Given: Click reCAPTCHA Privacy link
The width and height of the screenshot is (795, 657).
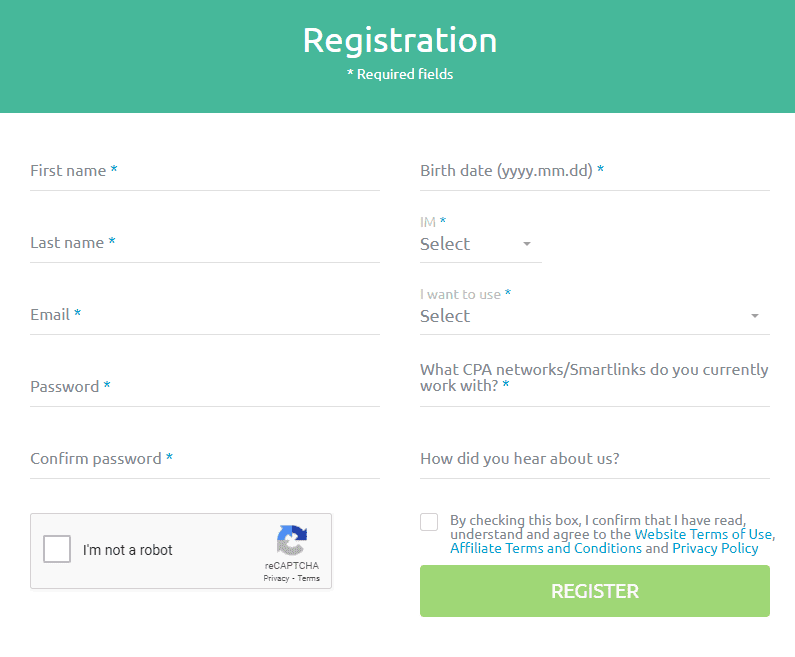Looking at the screenshot, I should coord(276,578).
